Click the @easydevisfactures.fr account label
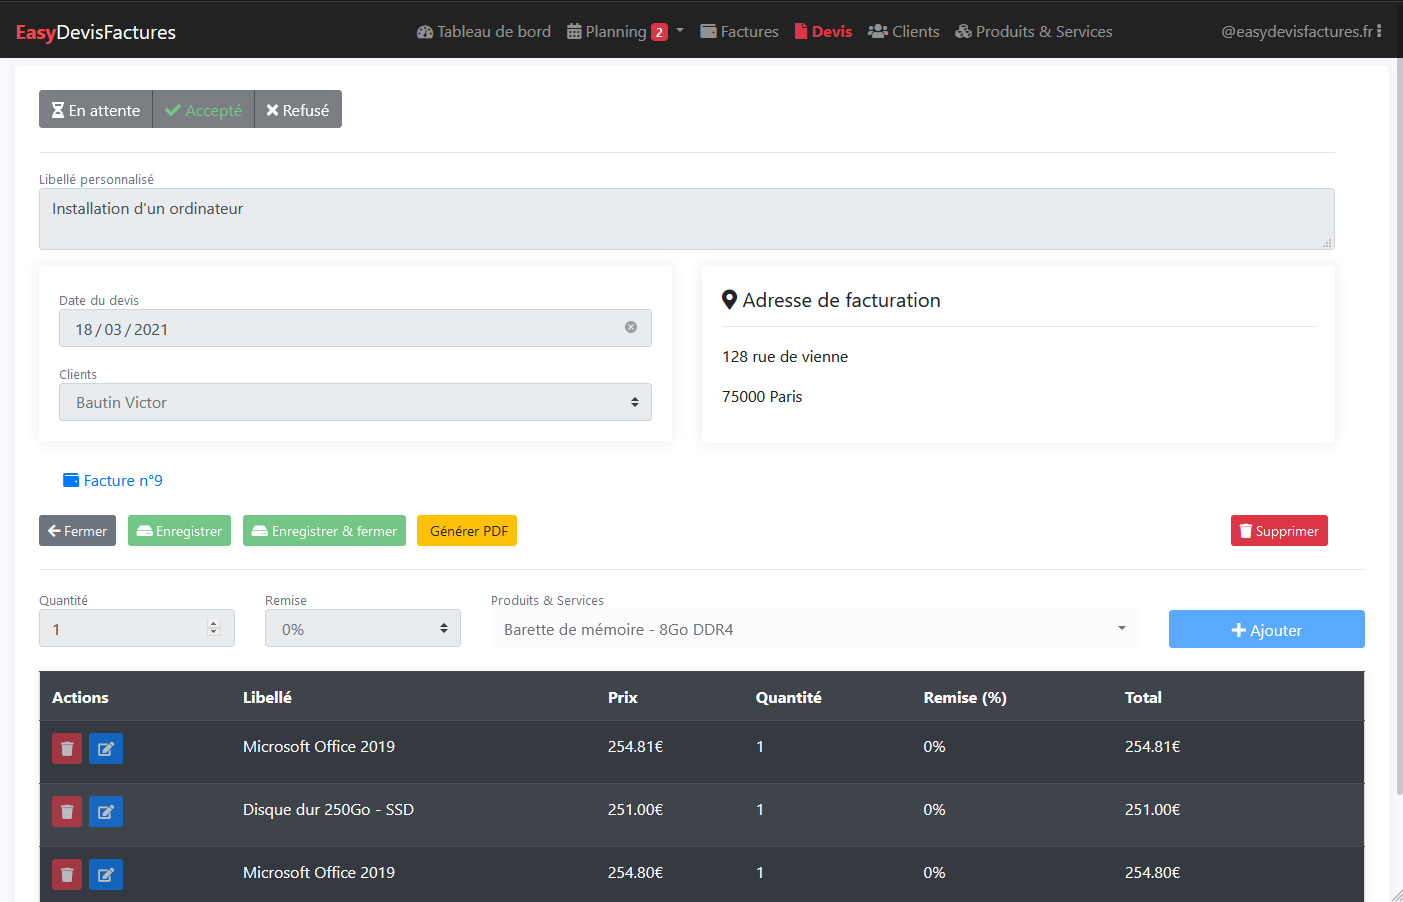Image resolution: width=1403 pixels, height=902 pixels. (x=1297, y=32)
